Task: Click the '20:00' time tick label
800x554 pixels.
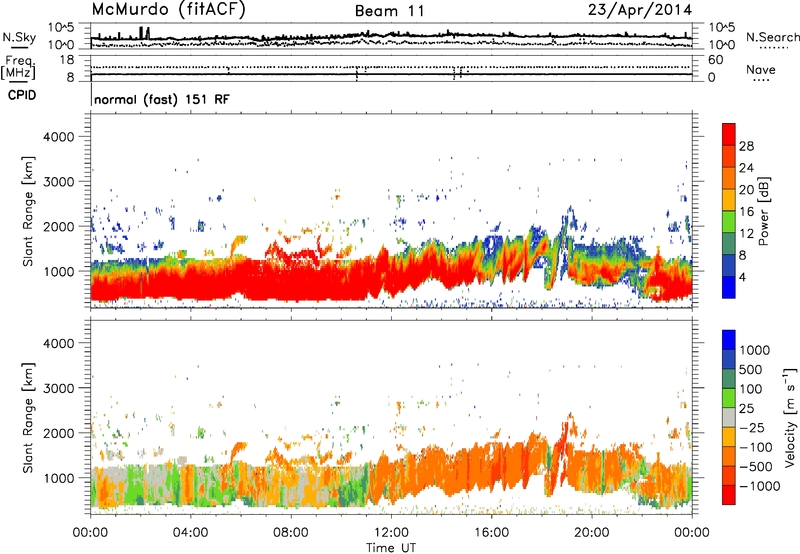Action: [591, 533]
